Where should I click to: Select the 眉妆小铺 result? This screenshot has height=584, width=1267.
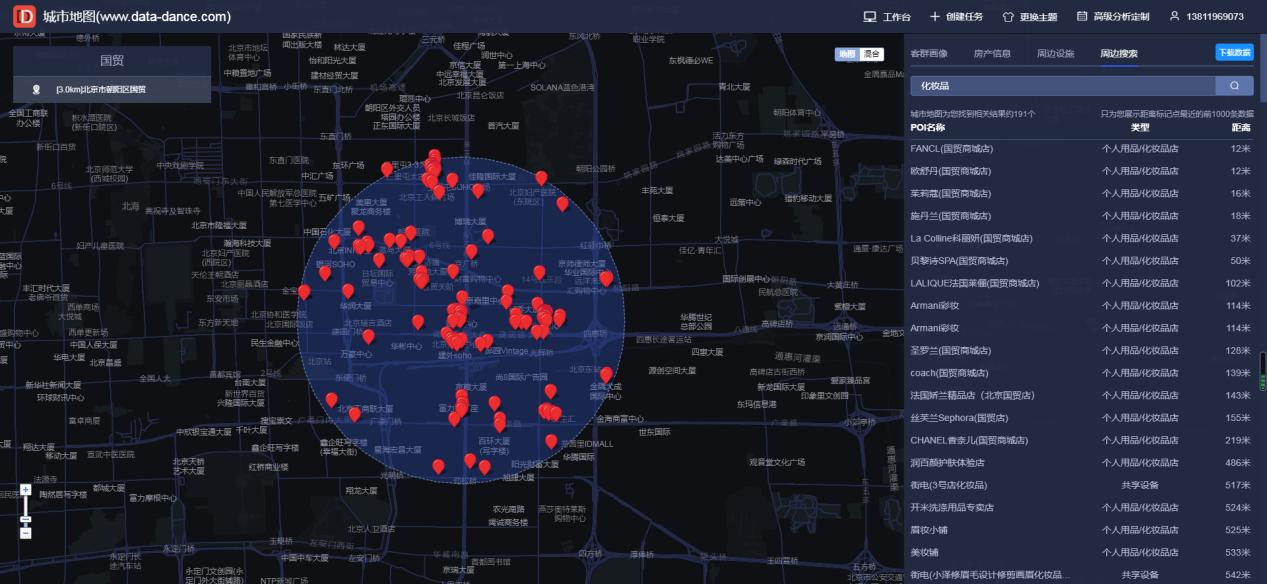click(1081, 530)
